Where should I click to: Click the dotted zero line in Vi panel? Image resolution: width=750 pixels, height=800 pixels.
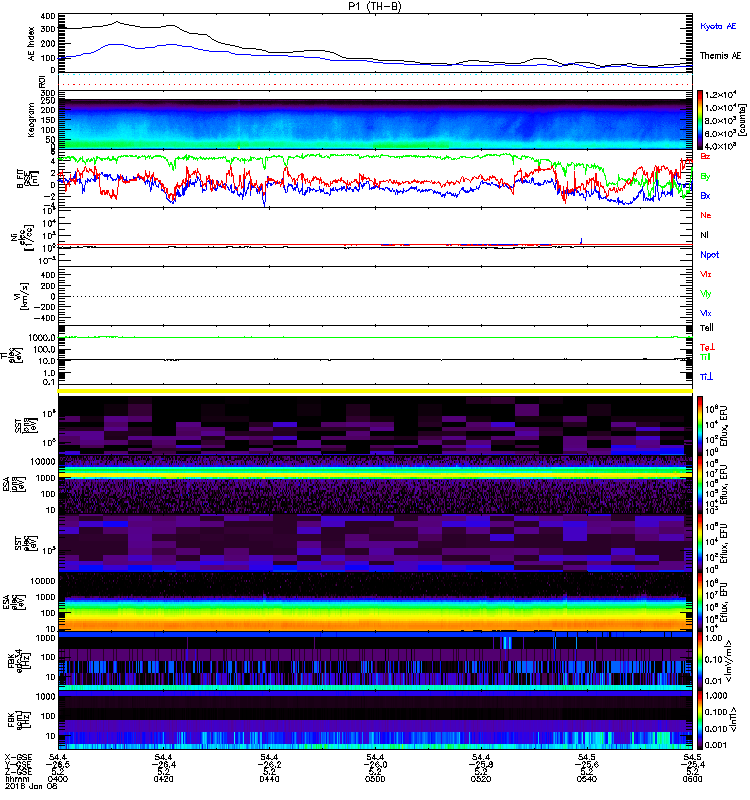point(375,296)
